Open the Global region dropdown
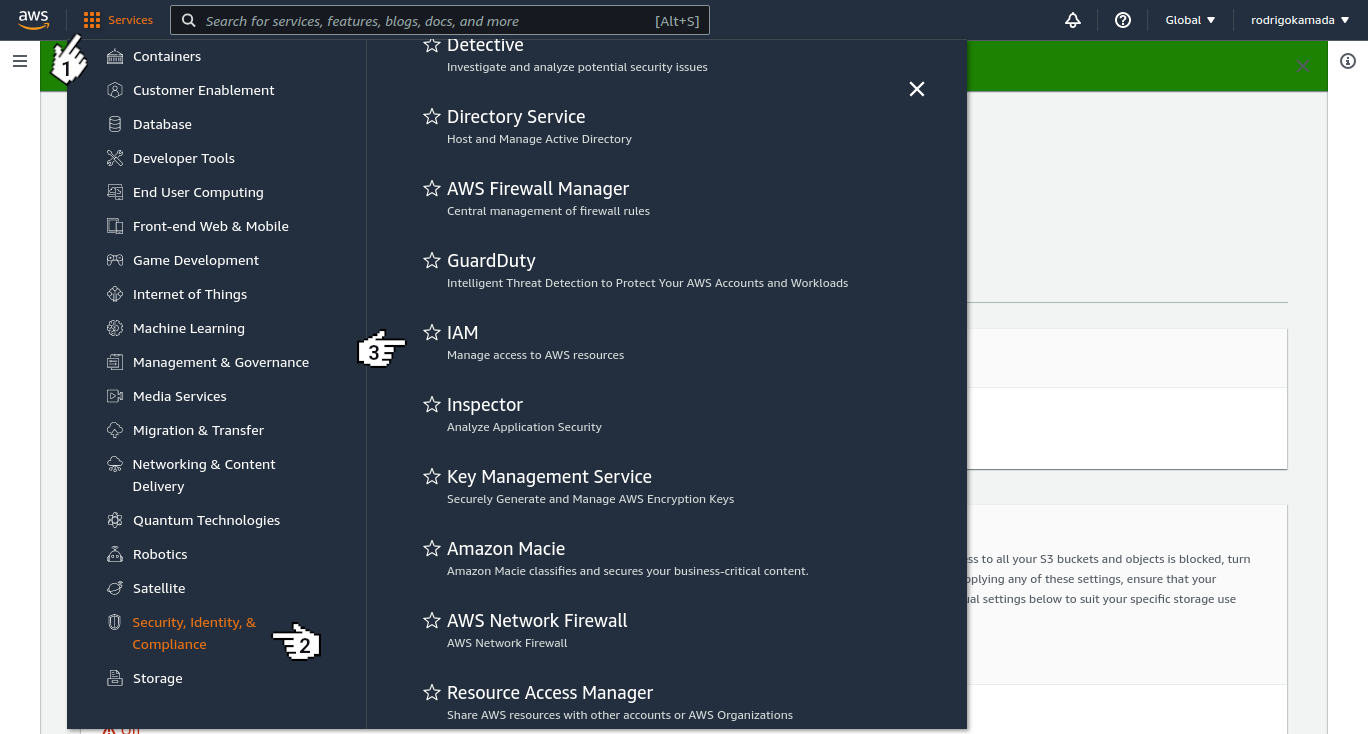This screenshot has height=734, width=1368. [1189, 20]
